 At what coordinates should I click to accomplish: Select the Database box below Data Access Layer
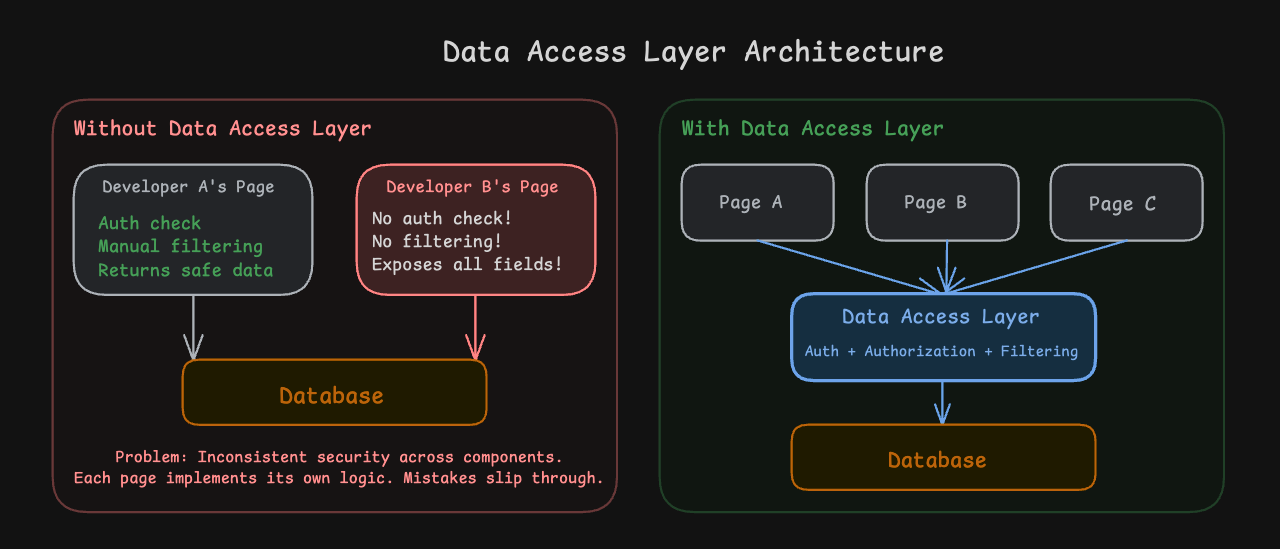pos(943,457)
